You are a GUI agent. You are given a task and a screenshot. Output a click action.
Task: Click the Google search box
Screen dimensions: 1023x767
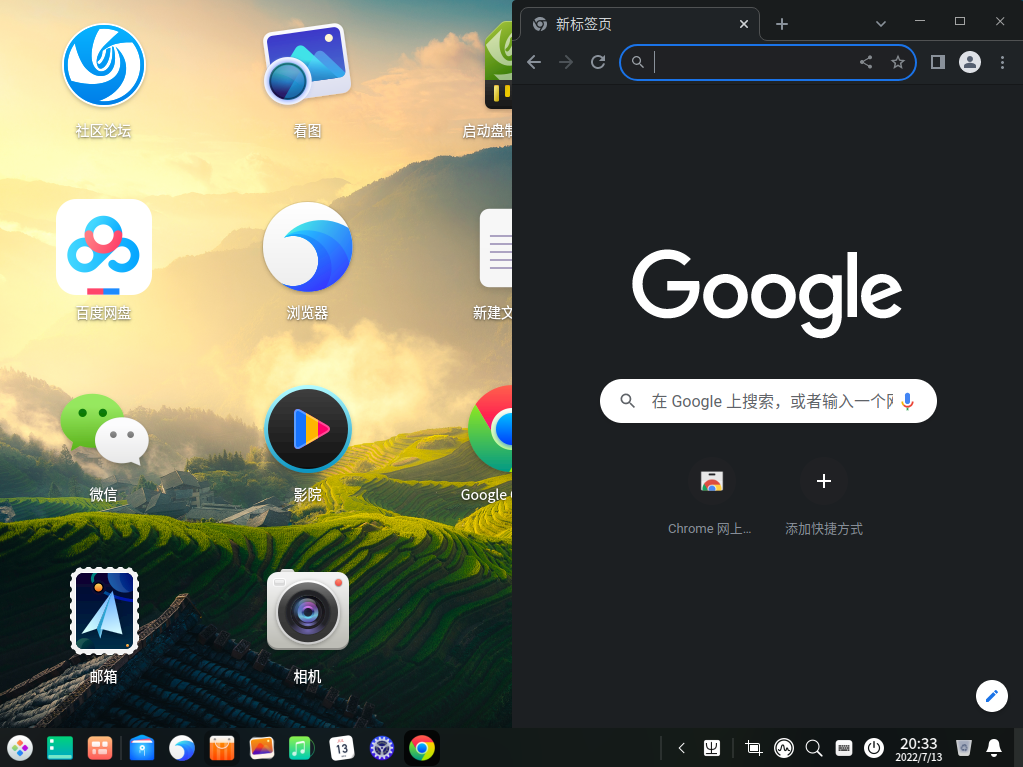click(x=768, y=400)
